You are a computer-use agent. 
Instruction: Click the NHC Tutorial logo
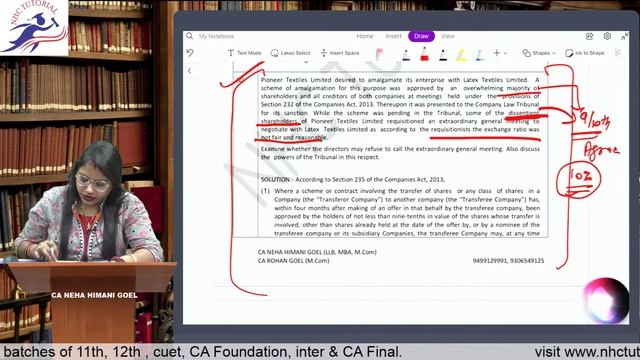coord(34,27)
